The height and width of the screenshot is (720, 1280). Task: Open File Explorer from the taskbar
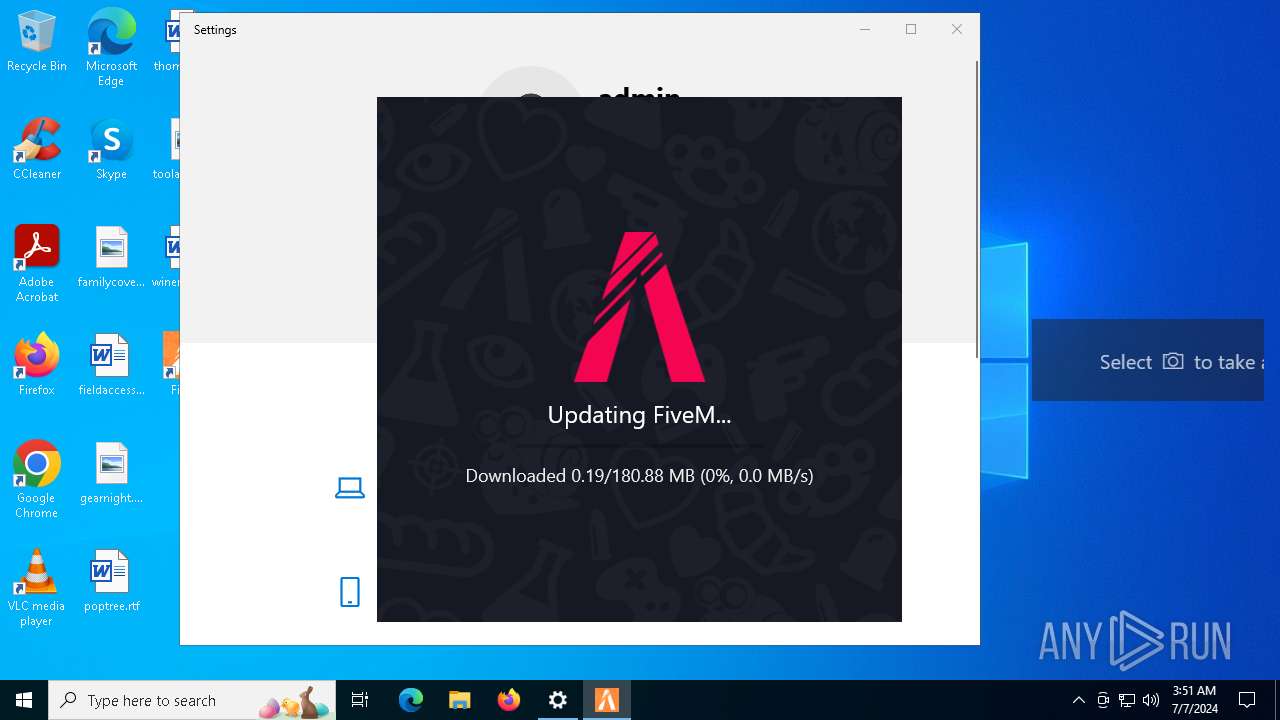click(459, 700)
